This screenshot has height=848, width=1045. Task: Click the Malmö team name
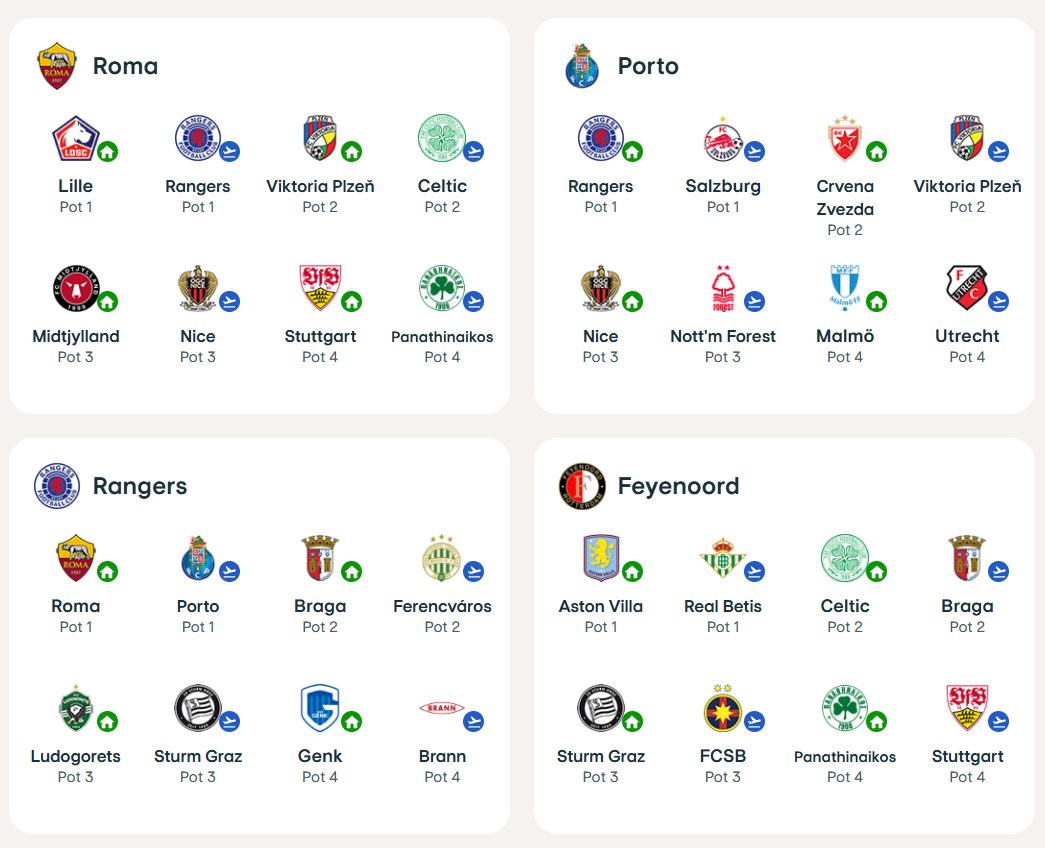click(845, 336)
